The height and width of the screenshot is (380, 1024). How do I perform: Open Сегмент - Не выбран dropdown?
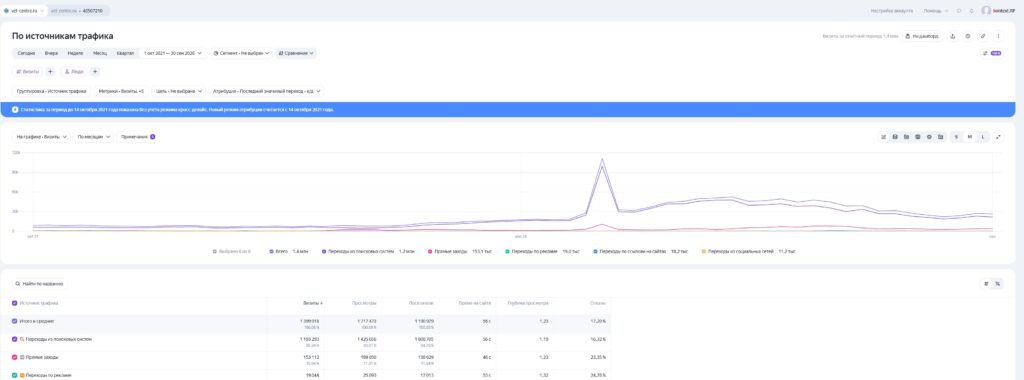[242, 54]
